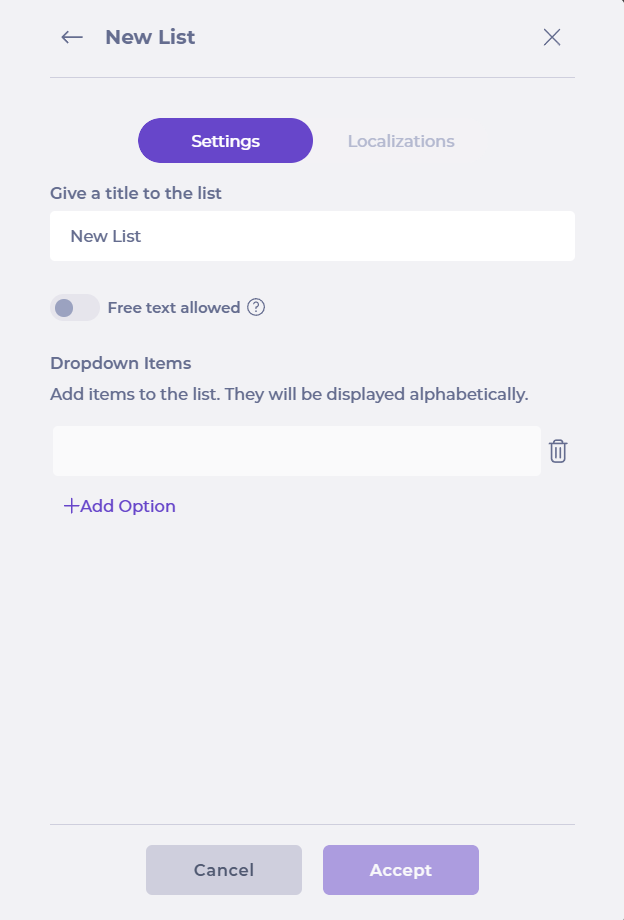Cancel the new list creation

coord(224,870)
